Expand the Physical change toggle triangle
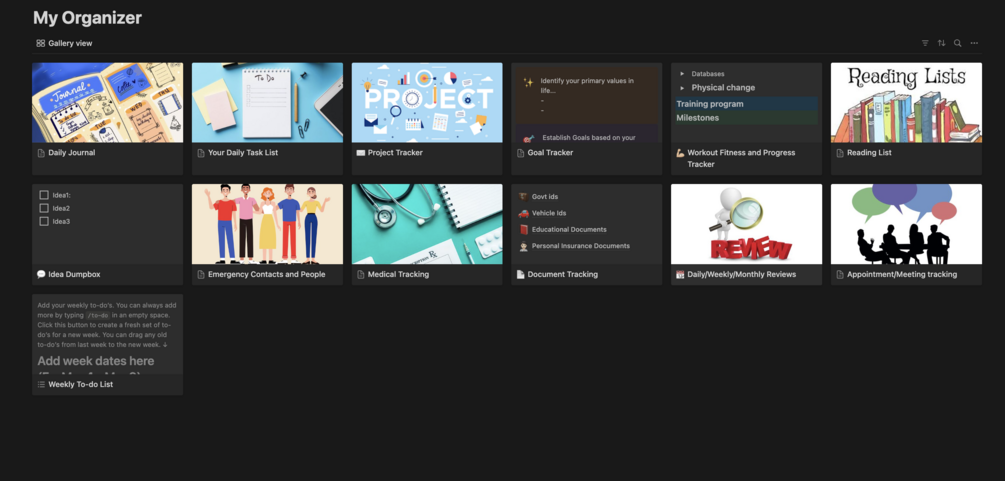1005x481 pixels. click(x=682, y=88)
